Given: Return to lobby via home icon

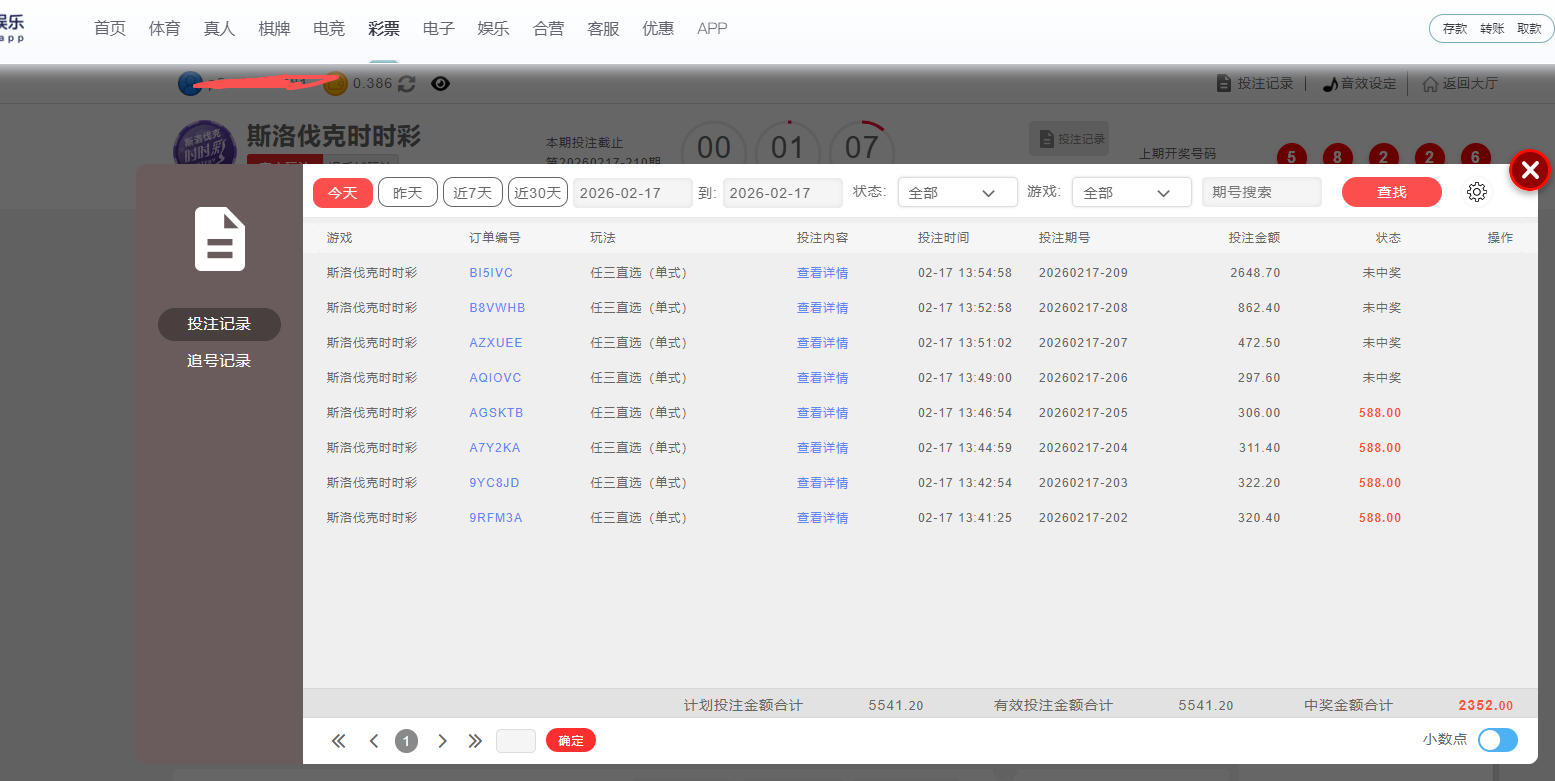Looking at the screenshot, I should tap(1430, 84).
